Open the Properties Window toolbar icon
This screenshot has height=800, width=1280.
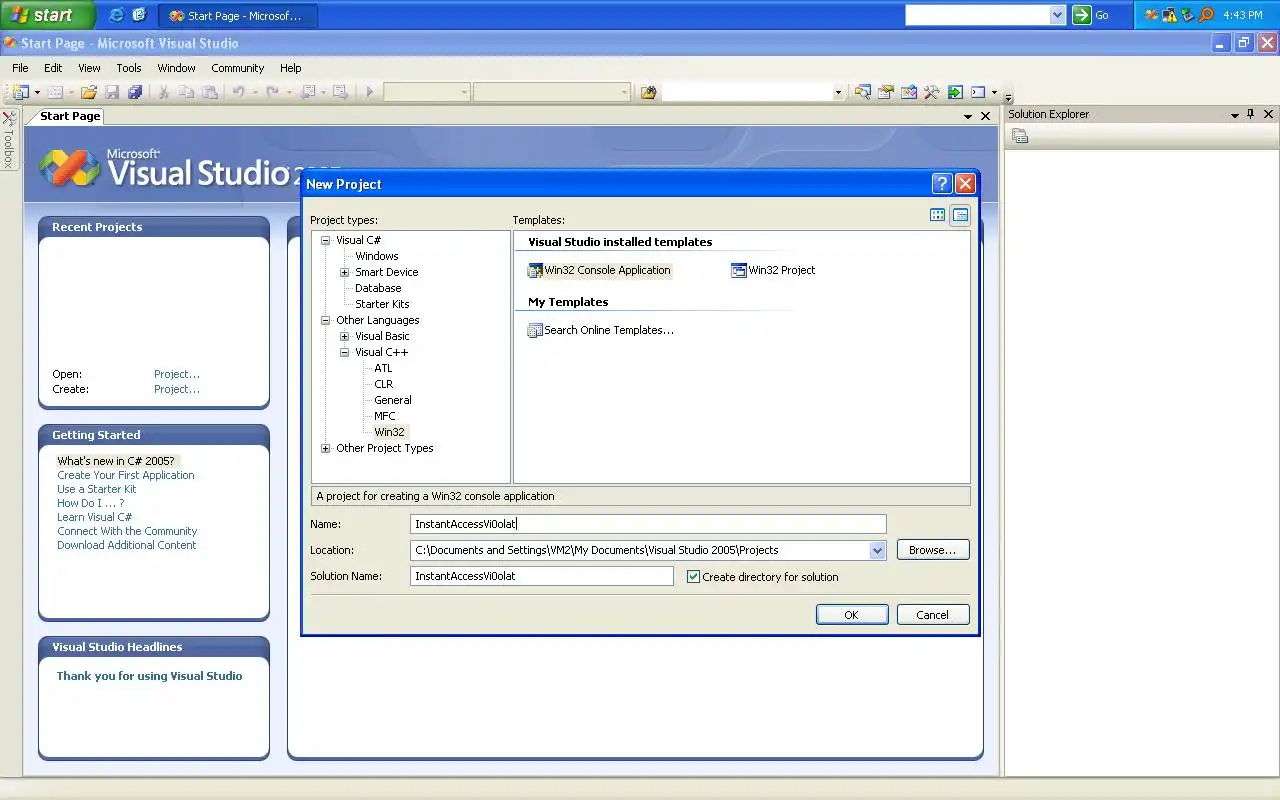tap(885, 92)
